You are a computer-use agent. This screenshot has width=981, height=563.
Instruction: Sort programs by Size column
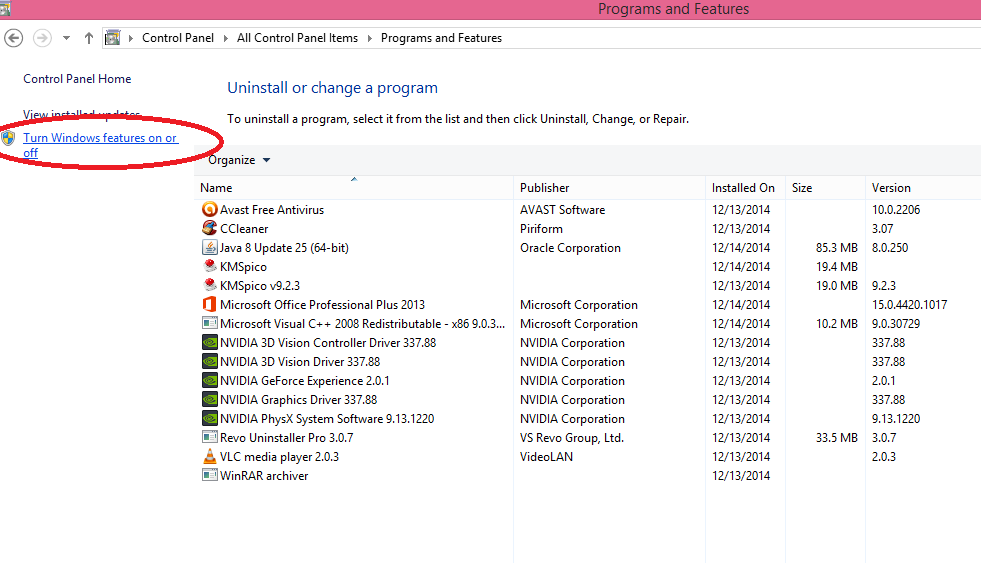825,188
